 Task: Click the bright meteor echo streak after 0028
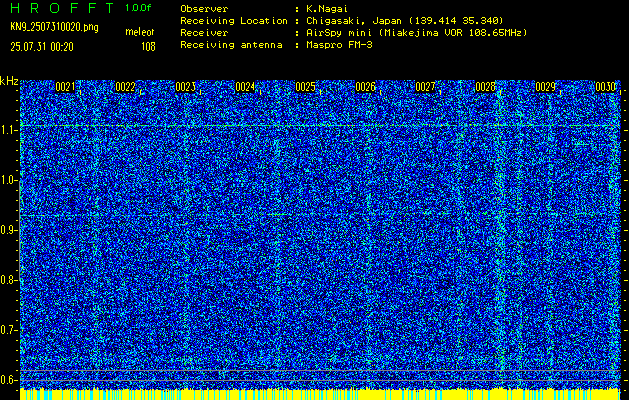click(500, 233)
